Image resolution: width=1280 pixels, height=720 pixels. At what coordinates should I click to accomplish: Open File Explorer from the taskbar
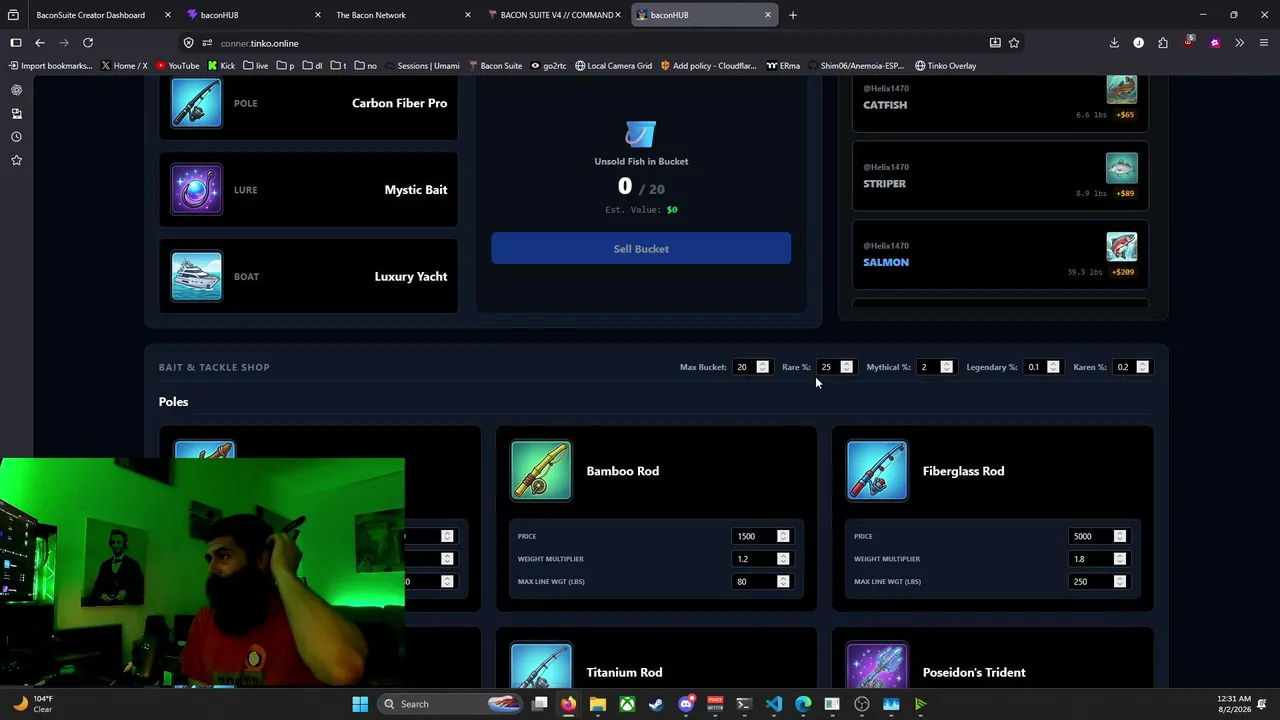coord(598,704)
